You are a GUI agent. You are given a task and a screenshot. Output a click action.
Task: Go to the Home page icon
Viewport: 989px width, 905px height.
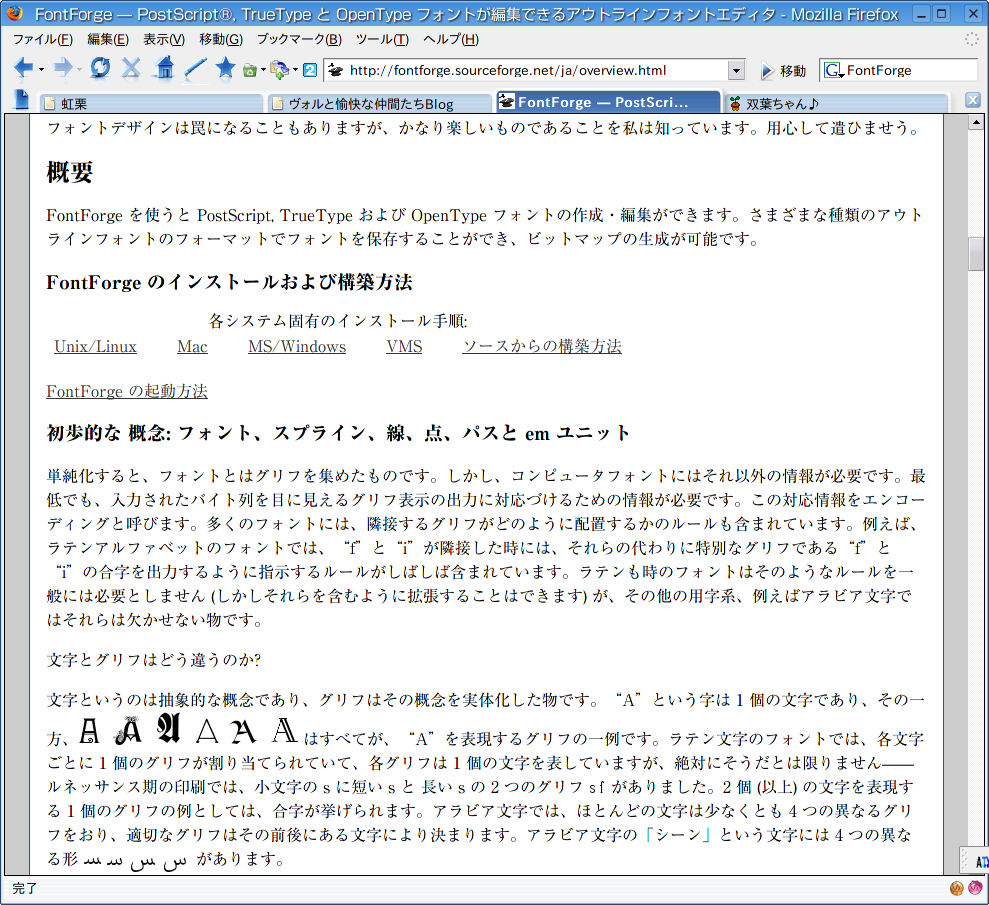click(165, 68)
